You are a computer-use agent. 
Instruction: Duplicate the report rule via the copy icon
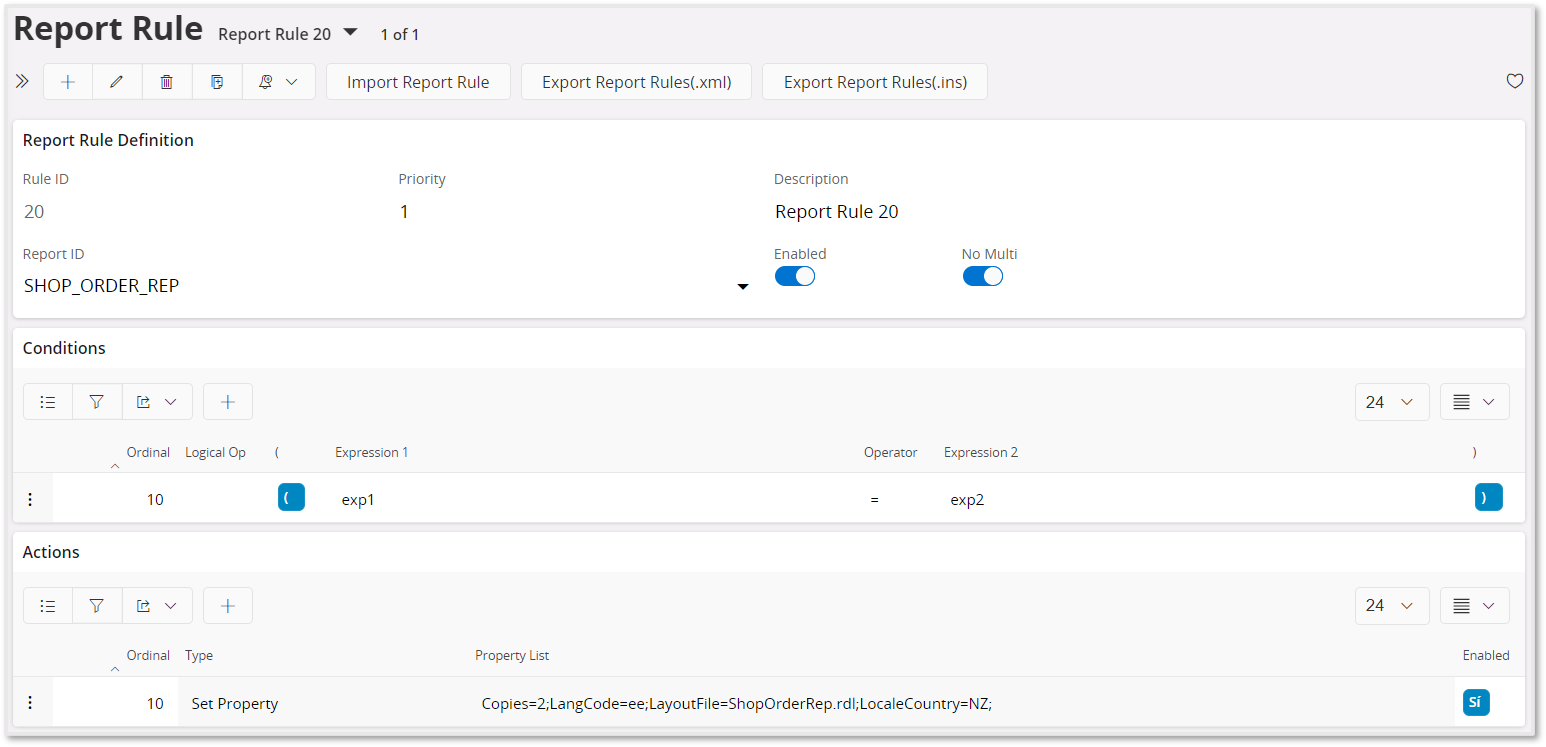(x=217, y=81)
